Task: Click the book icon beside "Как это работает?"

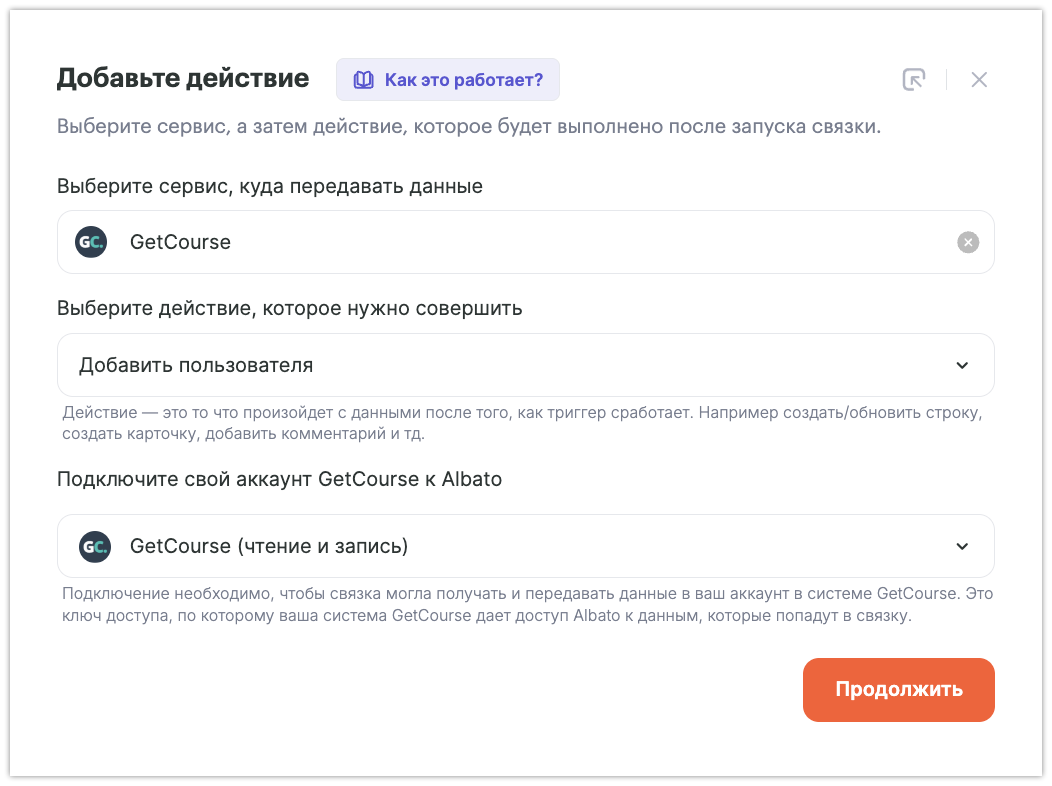Action: point(364,80)
